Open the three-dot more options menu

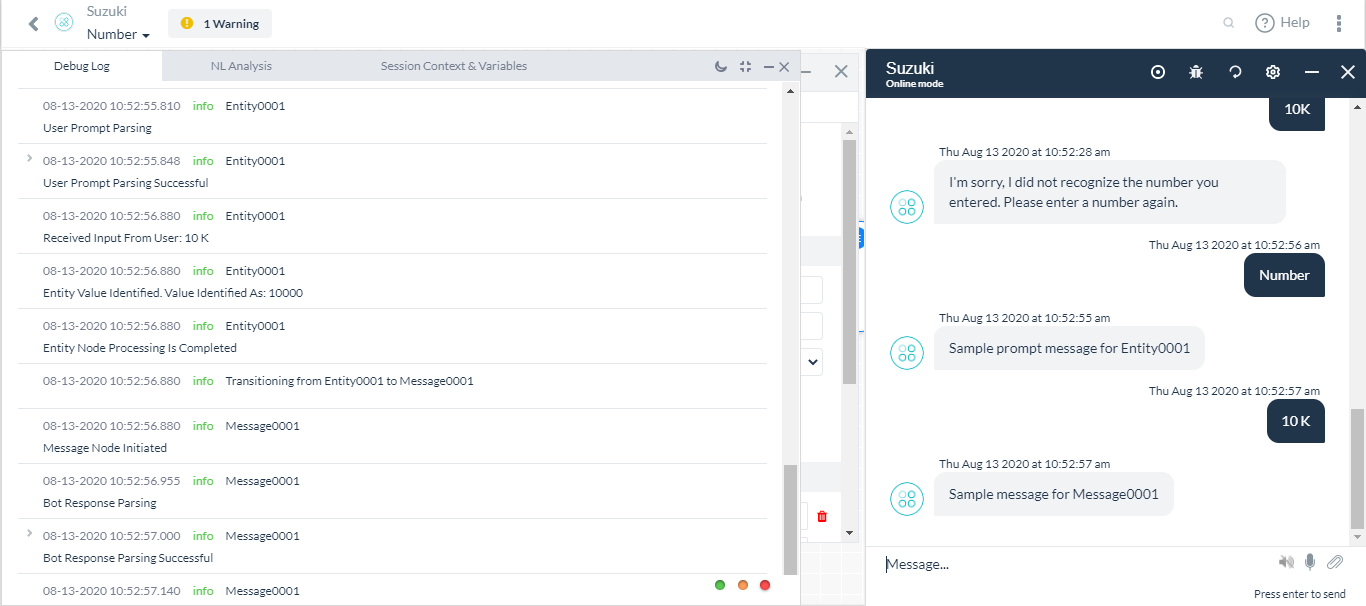(1340, 23)
